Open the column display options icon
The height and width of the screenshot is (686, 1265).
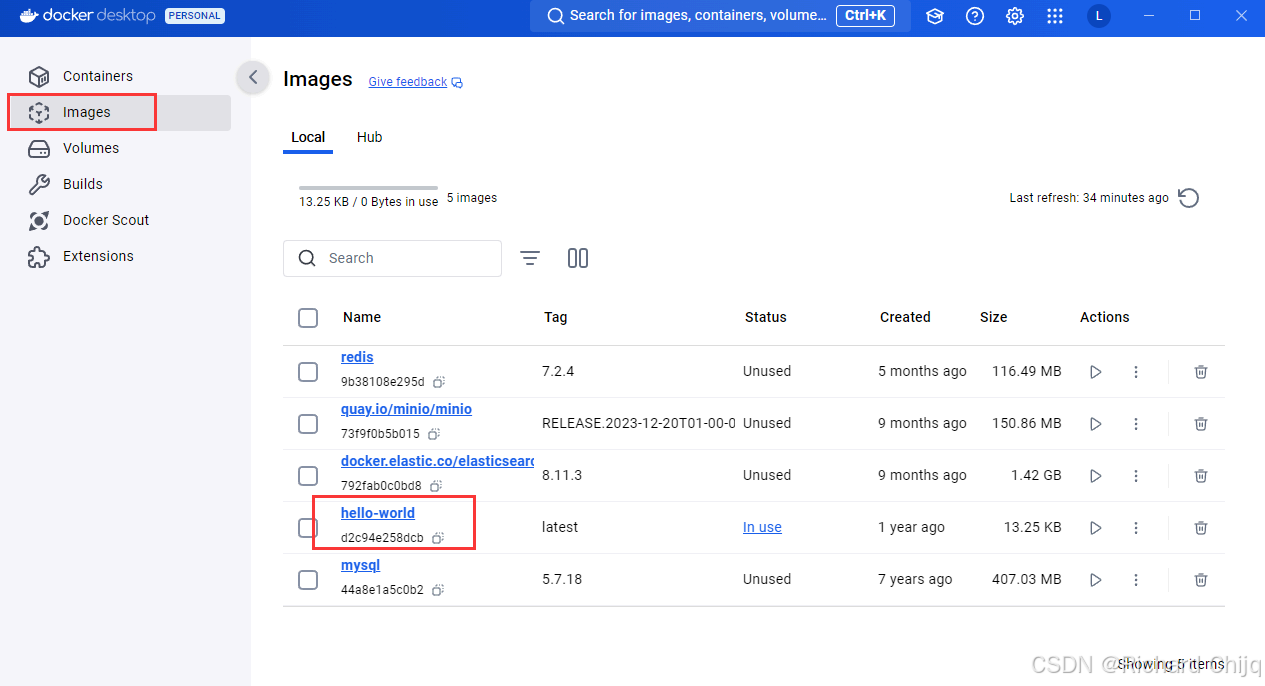point(578,258)
